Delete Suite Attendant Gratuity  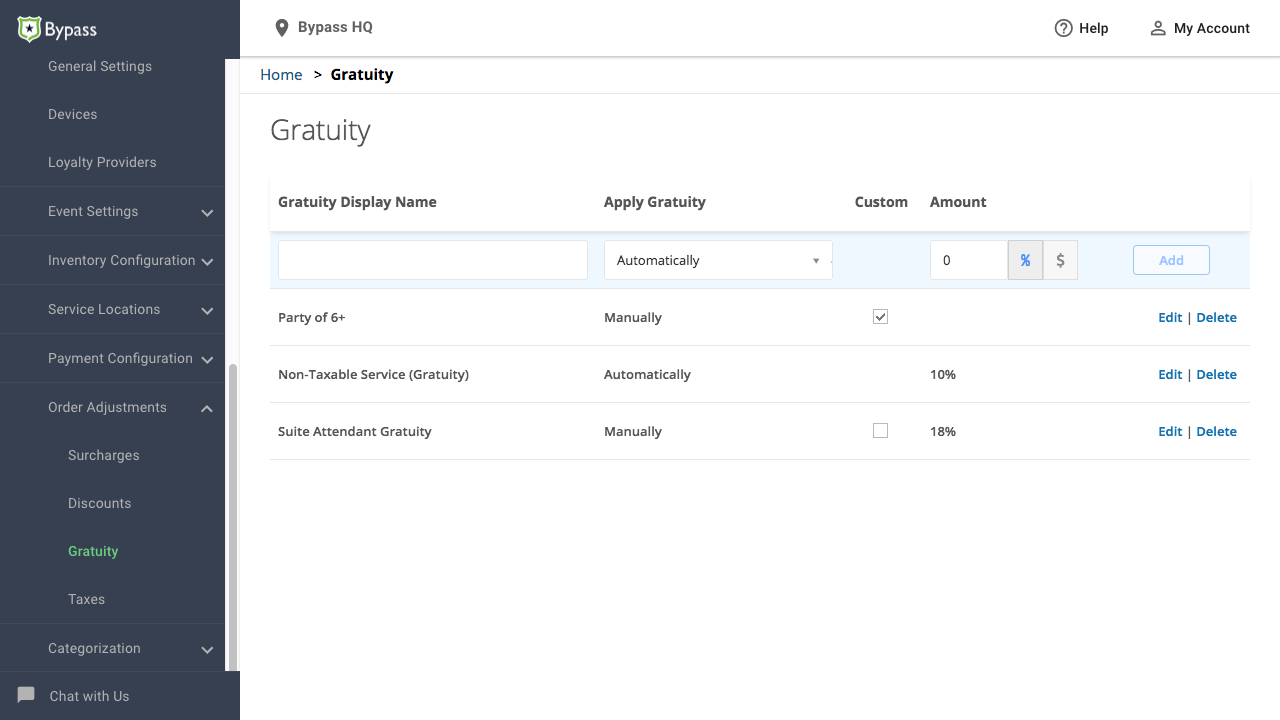(1216, 431)
